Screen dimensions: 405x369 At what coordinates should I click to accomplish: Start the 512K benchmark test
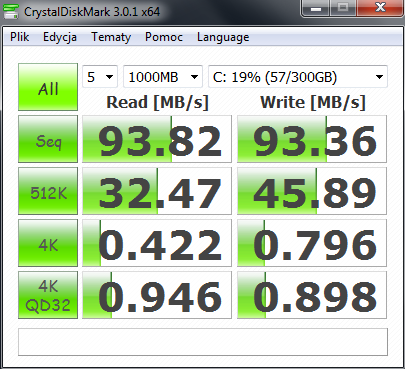coord(48,191)
